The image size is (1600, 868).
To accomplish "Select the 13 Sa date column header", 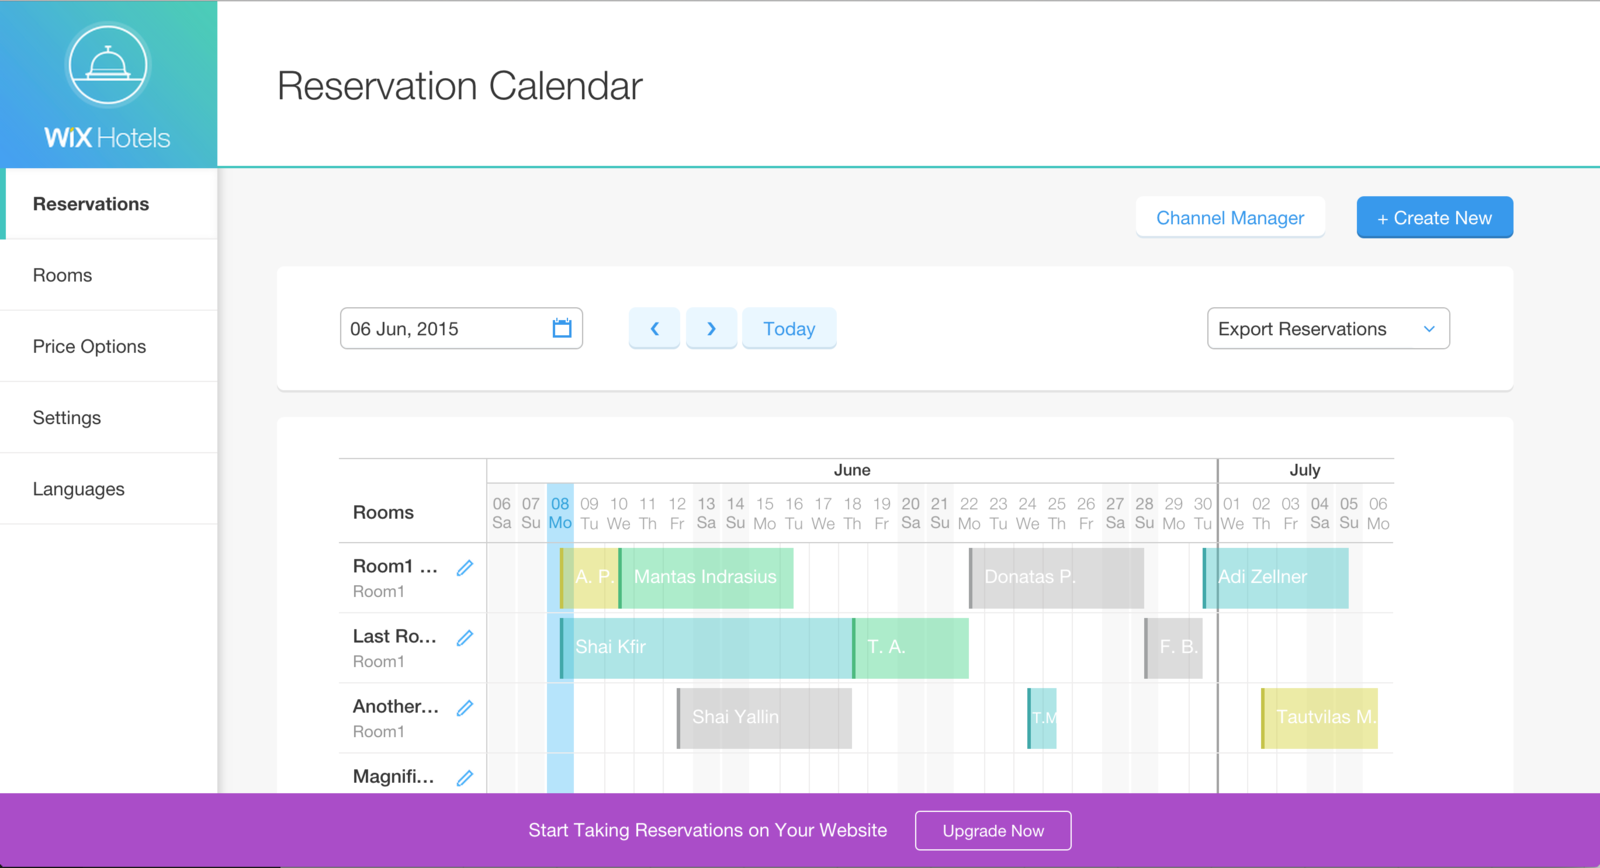I will click(706, 513).
